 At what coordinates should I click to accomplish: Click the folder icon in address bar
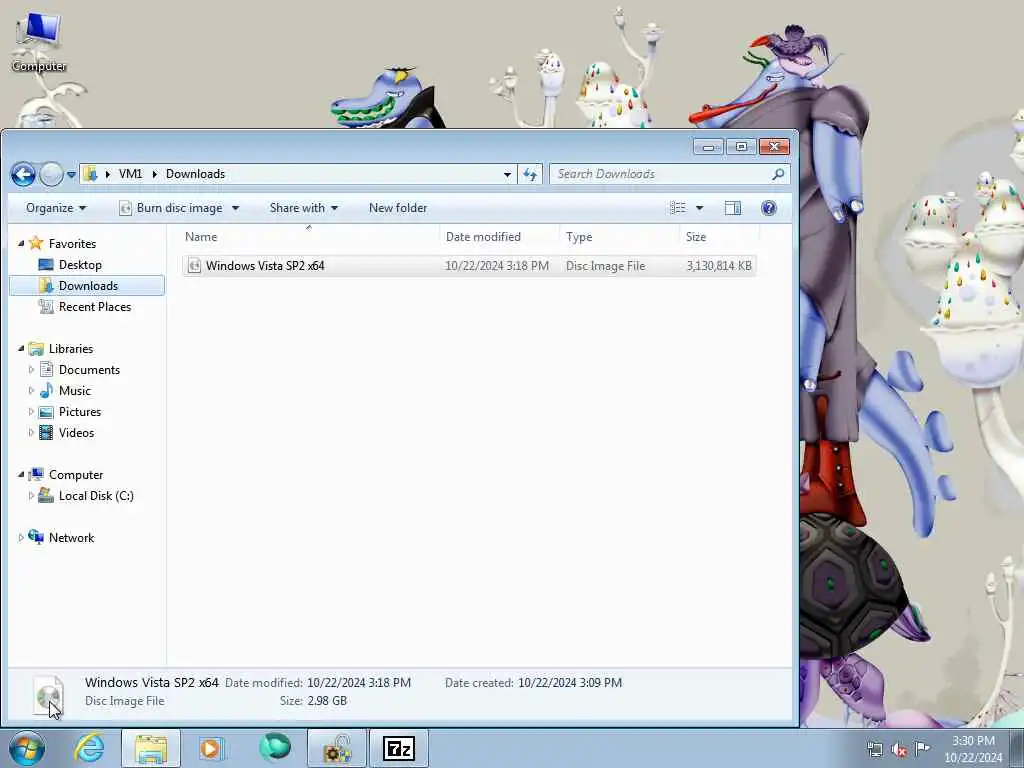91,174
